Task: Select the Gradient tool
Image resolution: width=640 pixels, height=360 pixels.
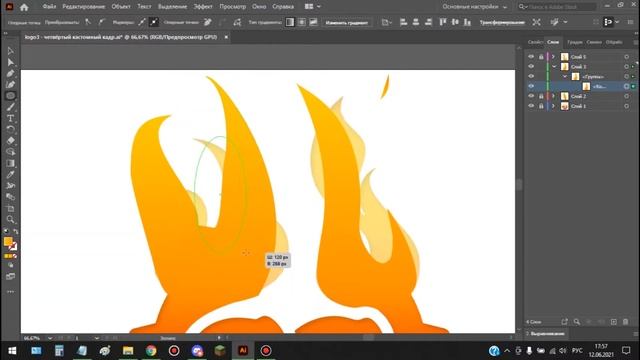Action: 11,163
